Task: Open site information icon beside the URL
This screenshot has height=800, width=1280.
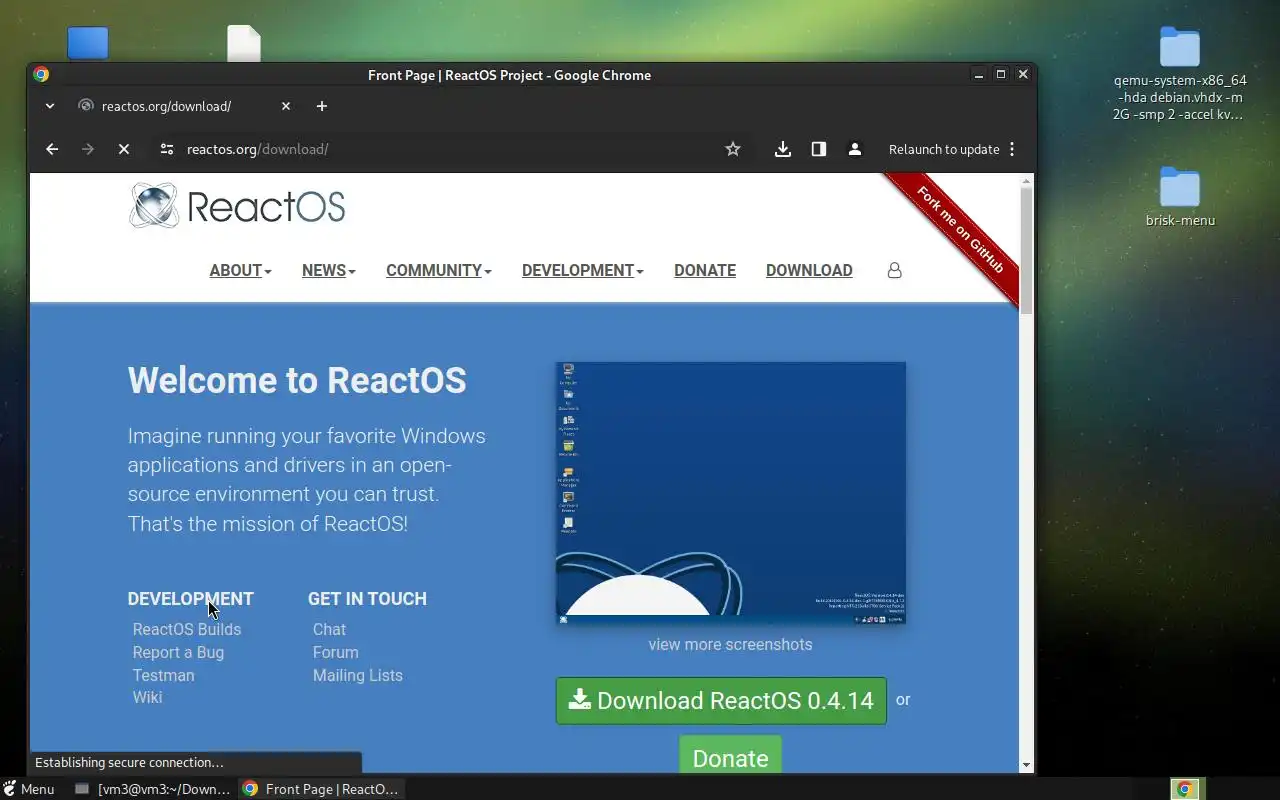Action: coord(167,149)
